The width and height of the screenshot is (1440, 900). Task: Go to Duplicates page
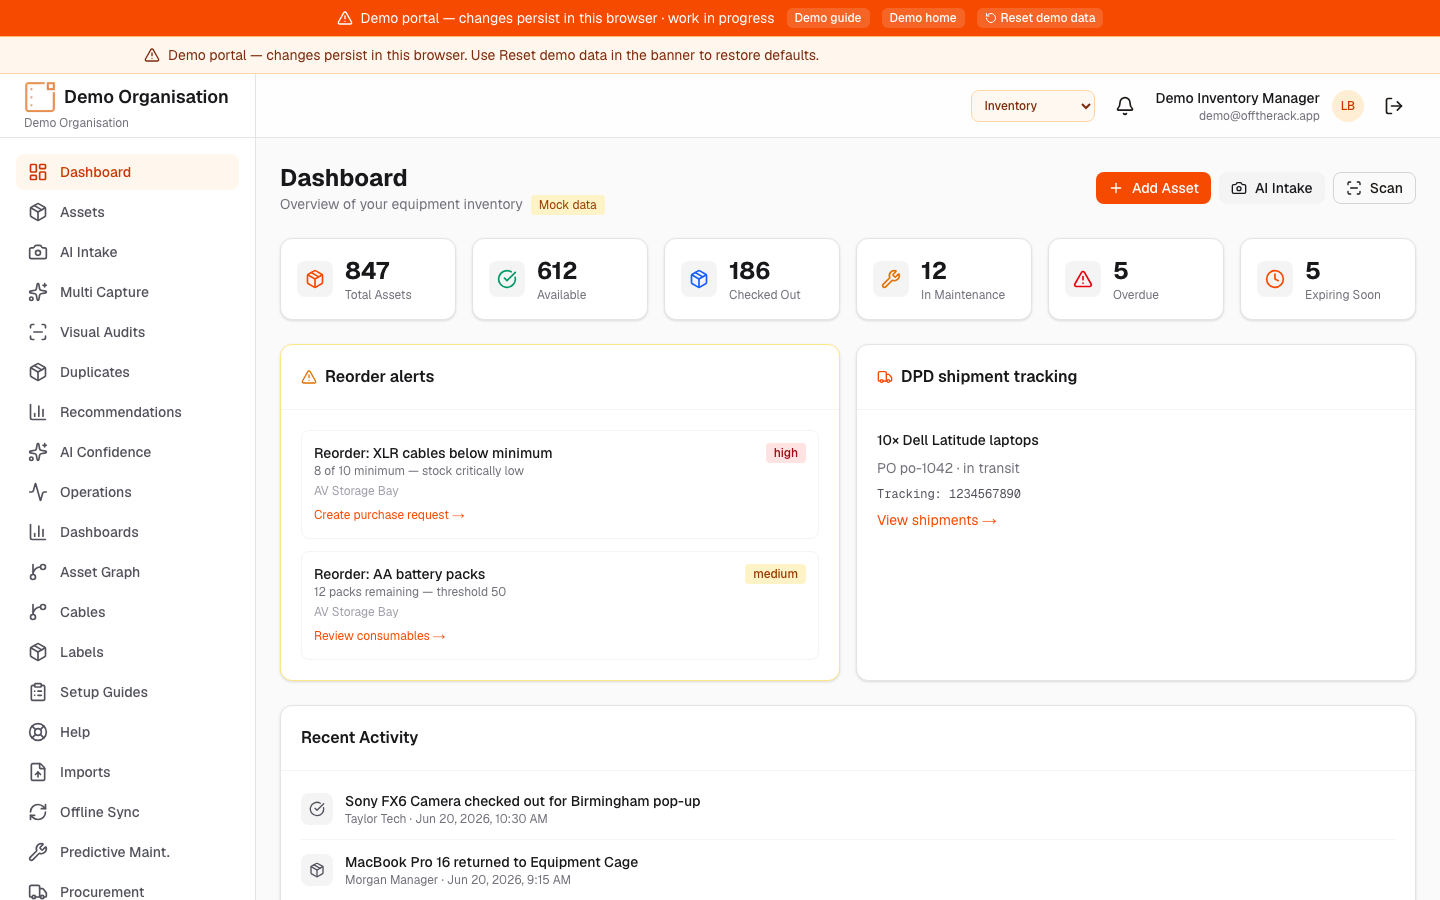click(x=128, y=372)
